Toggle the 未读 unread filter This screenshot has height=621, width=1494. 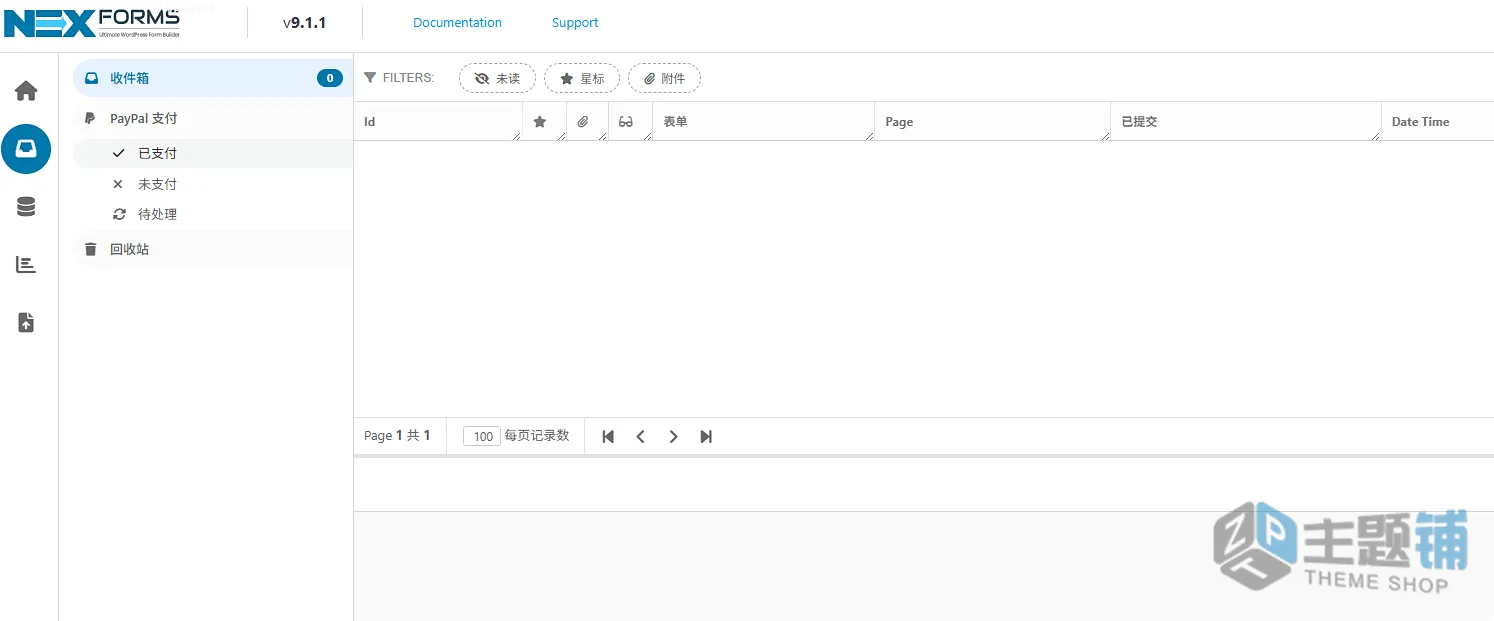497,78
